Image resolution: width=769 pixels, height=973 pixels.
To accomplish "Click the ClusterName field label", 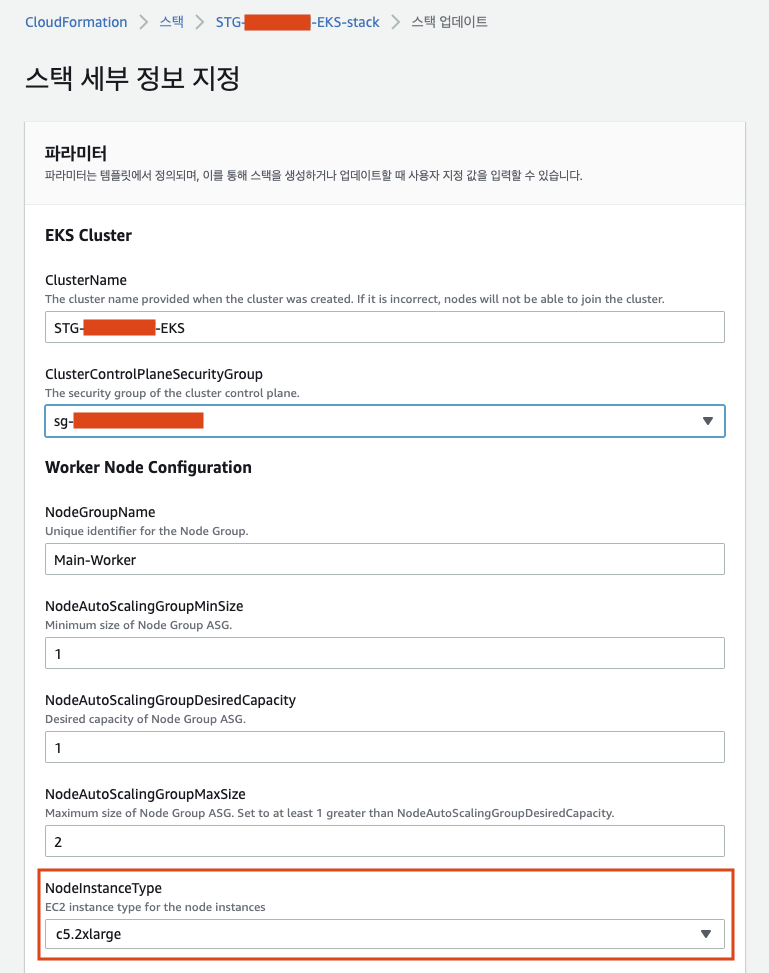I will (x=86, y=280).
